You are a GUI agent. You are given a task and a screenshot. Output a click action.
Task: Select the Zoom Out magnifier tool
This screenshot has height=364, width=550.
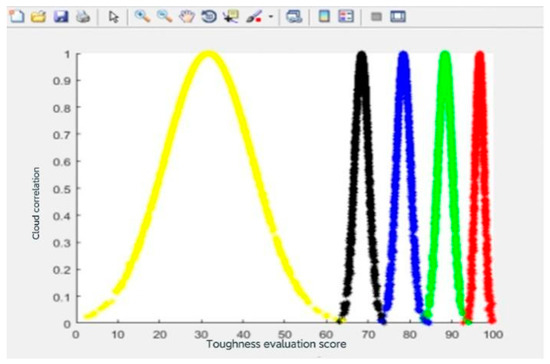[164, 16]
